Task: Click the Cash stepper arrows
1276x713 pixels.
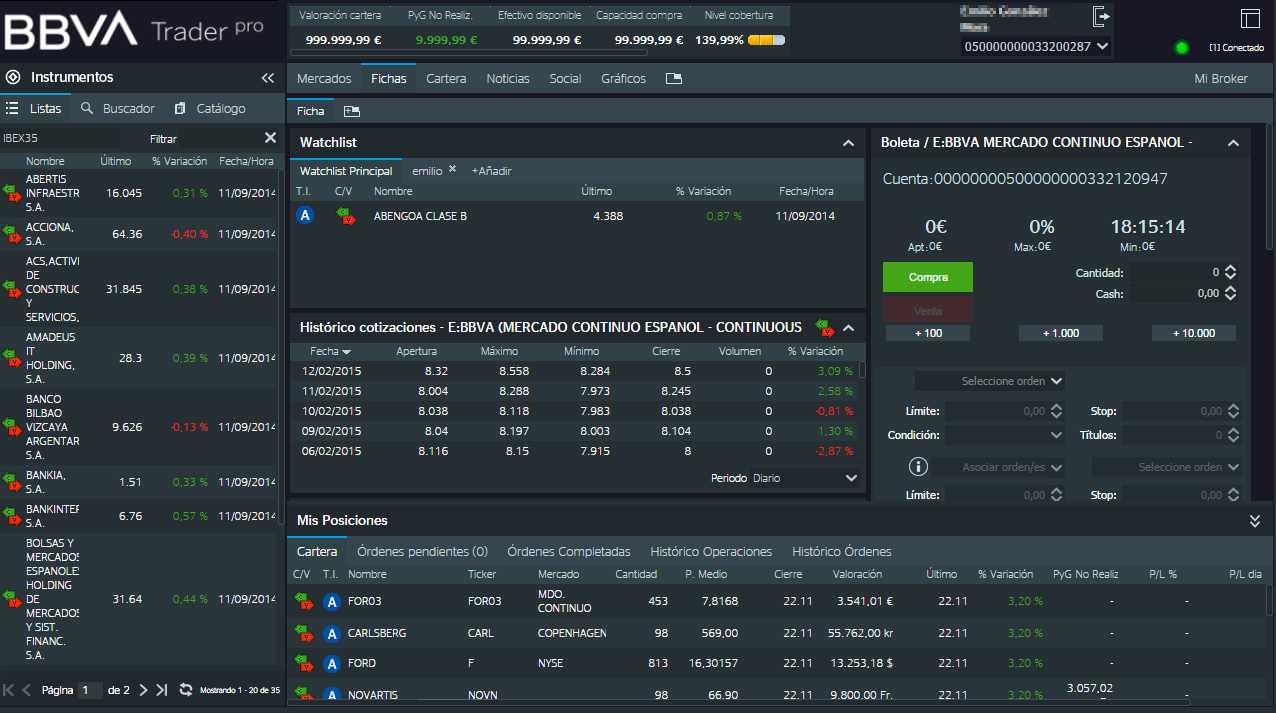Action: (x=1231, y=294)
